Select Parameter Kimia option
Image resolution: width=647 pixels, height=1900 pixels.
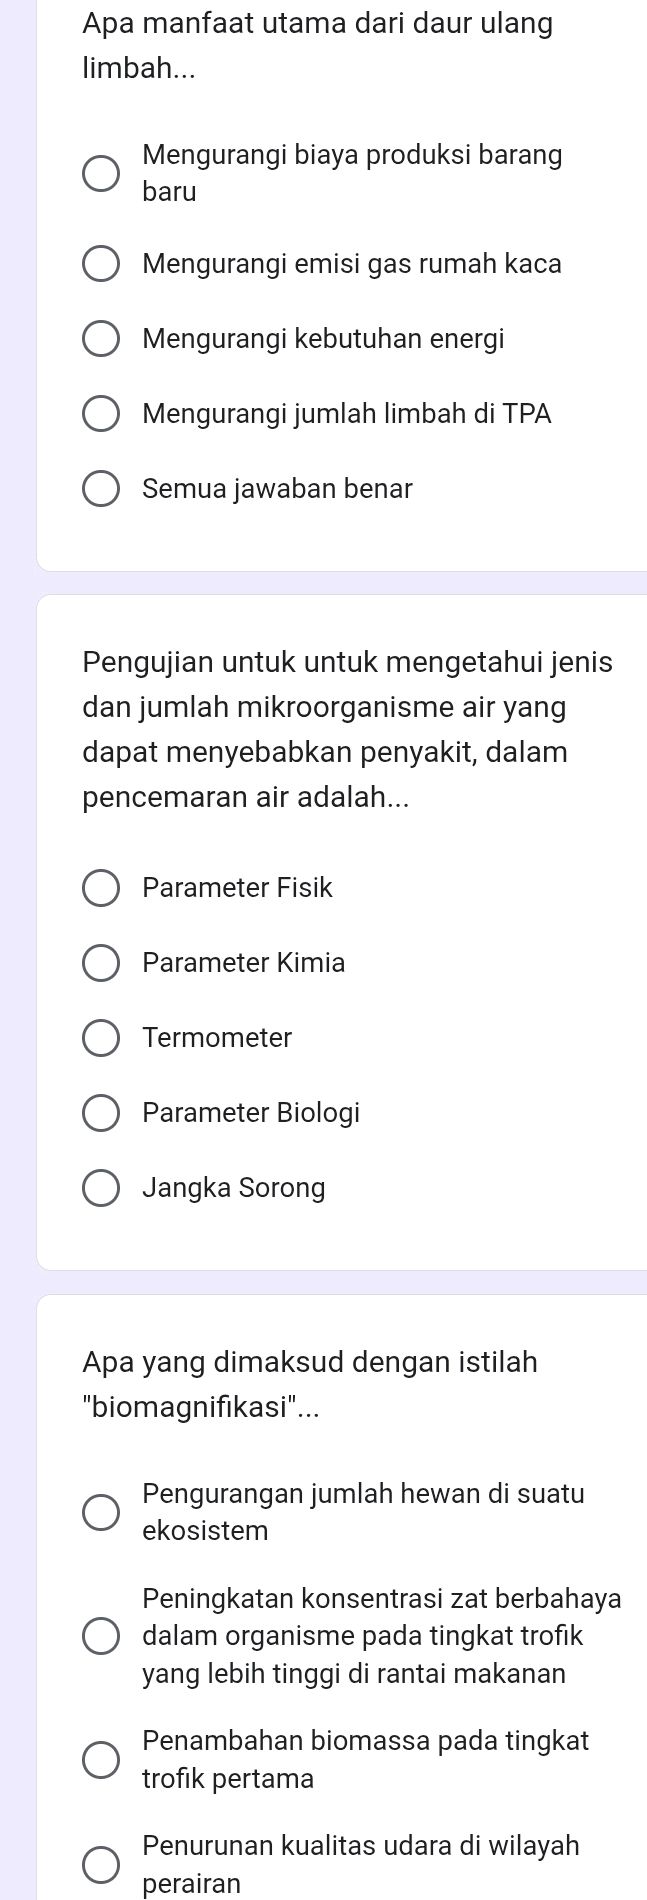pyautogui.click(x=101, y=963)
